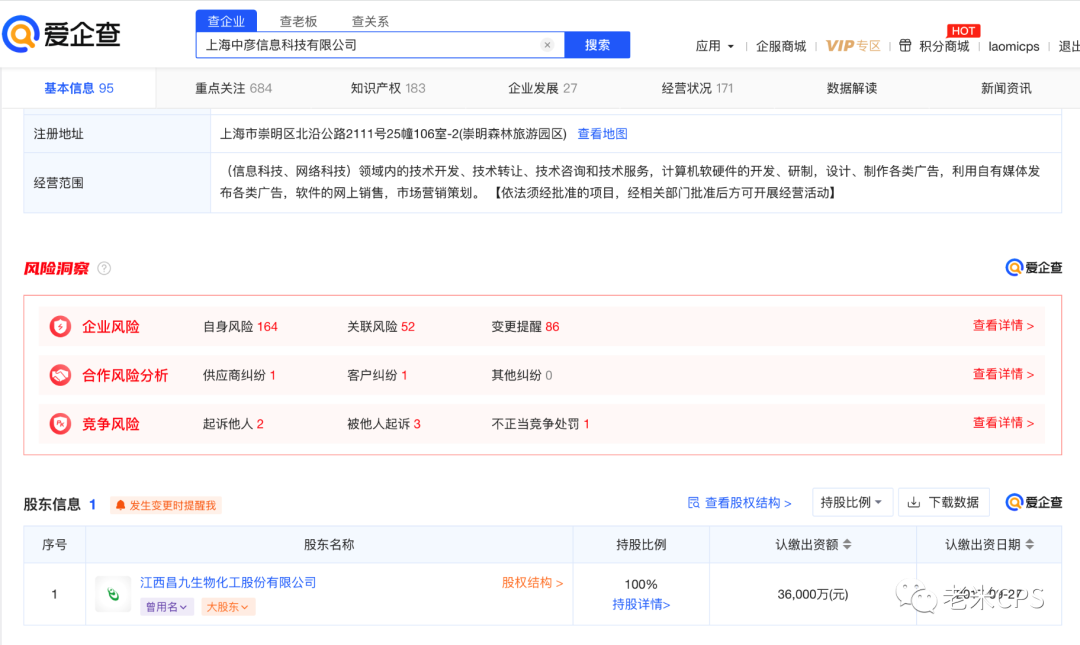Click 变更提醒 86

tap(526, 326)
